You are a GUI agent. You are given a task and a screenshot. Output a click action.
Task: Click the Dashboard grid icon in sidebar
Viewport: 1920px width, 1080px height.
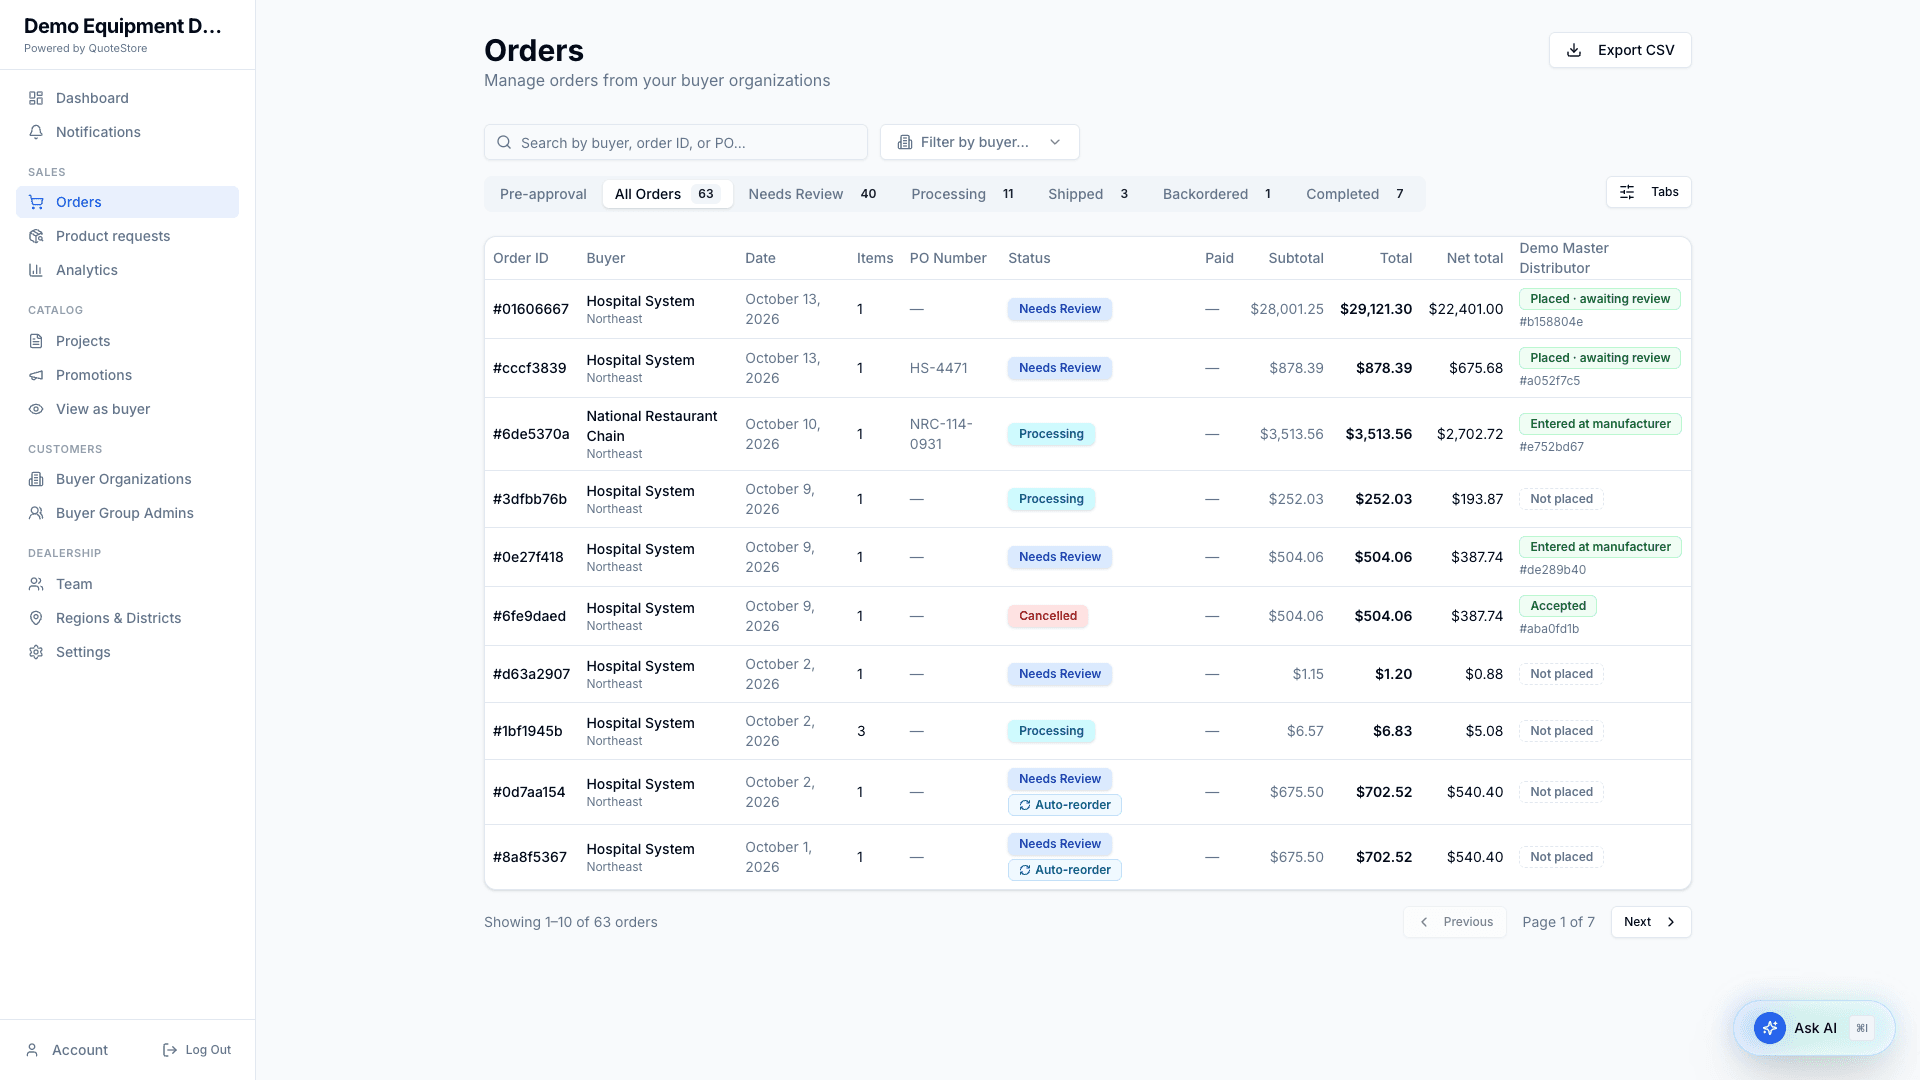coord(36,98)
